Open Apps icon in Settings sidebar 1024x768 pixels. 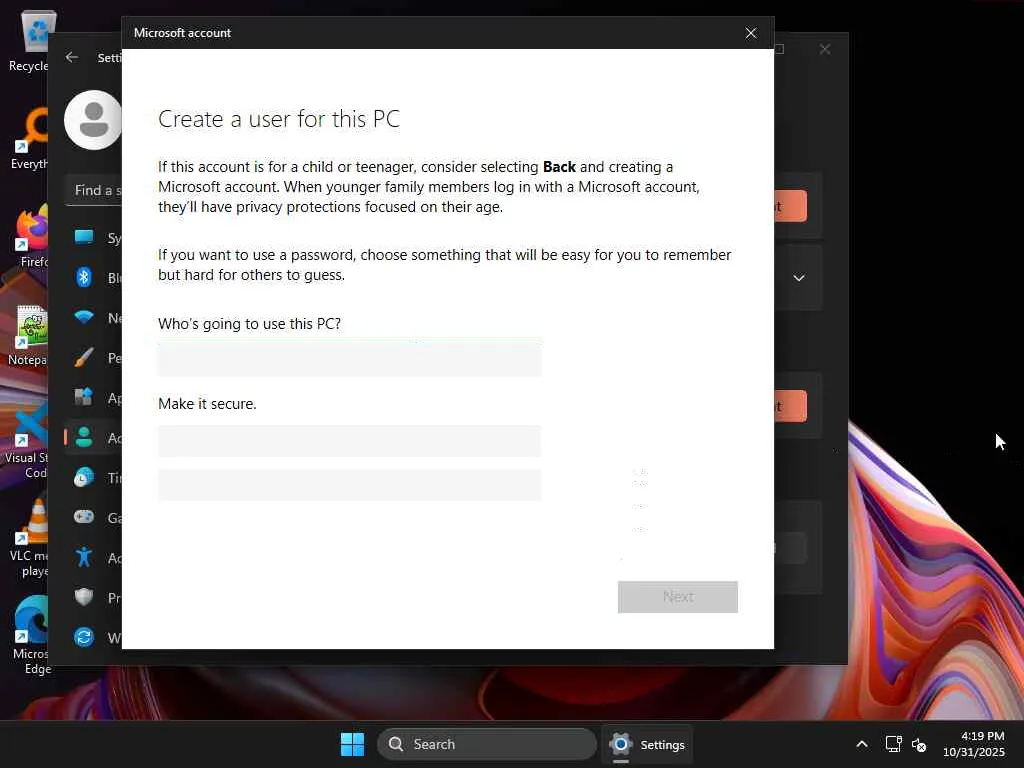(x=84, y=397)
